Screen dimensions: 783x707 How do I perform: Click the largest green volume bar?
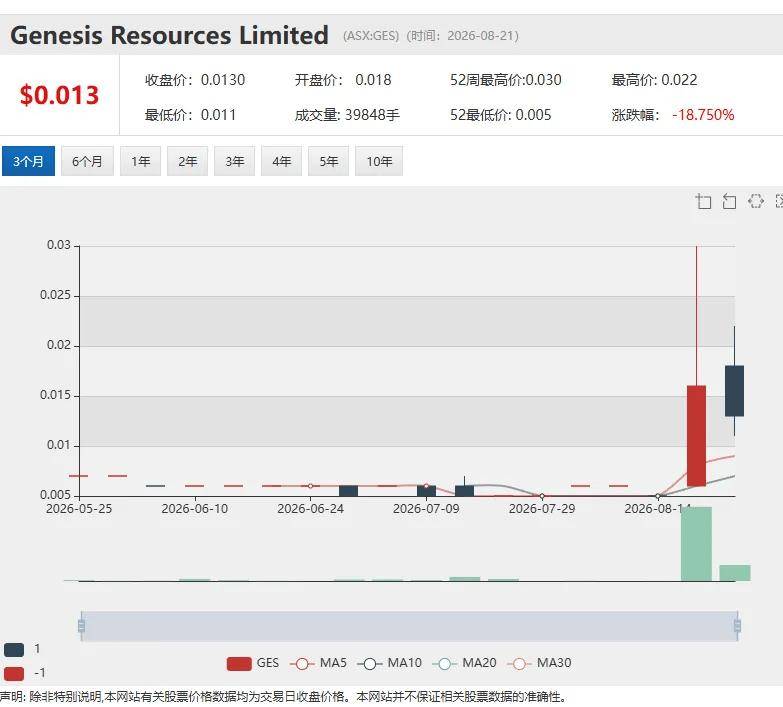coord(696,544)
